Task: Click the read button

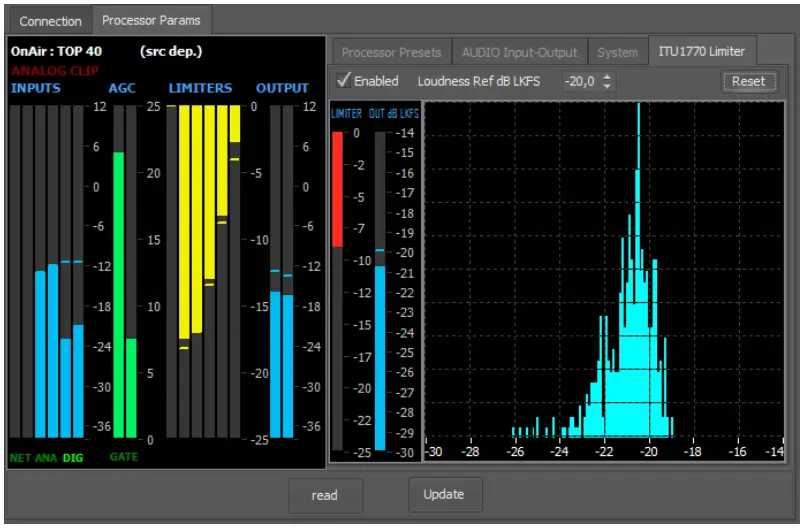Action: (325, 495)
